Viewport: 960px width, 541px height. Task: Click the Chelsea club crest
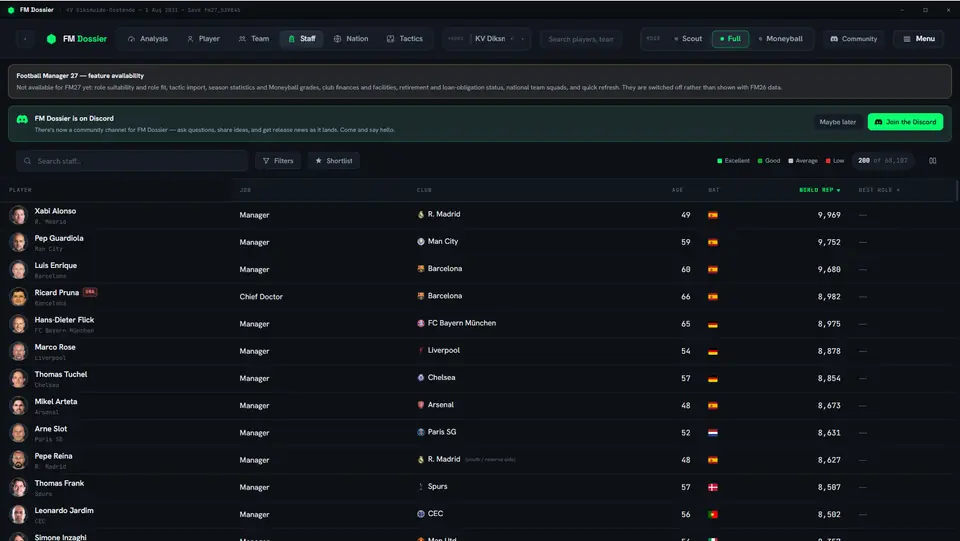click(421, 378)
